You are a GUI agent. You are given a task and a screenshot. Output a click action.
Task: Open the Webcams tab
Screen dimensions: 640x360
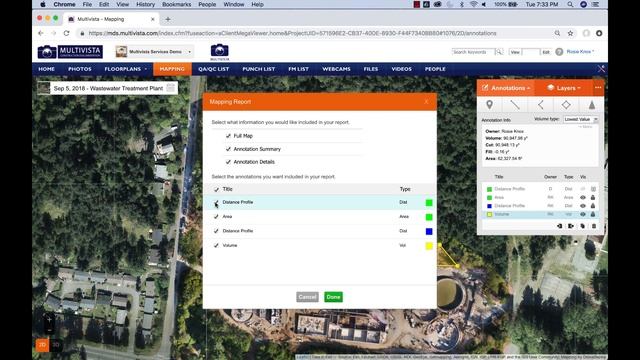pos(336,69)
